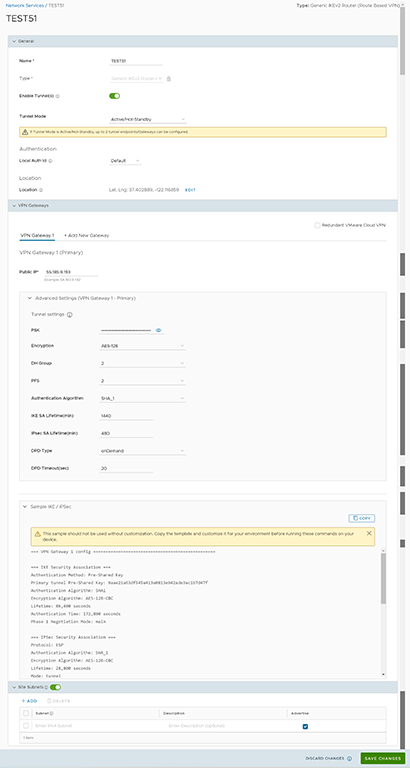Click info icon next to Location label
Screen dimensions: 410x768
pyautogui.click(x=41, y=190)
